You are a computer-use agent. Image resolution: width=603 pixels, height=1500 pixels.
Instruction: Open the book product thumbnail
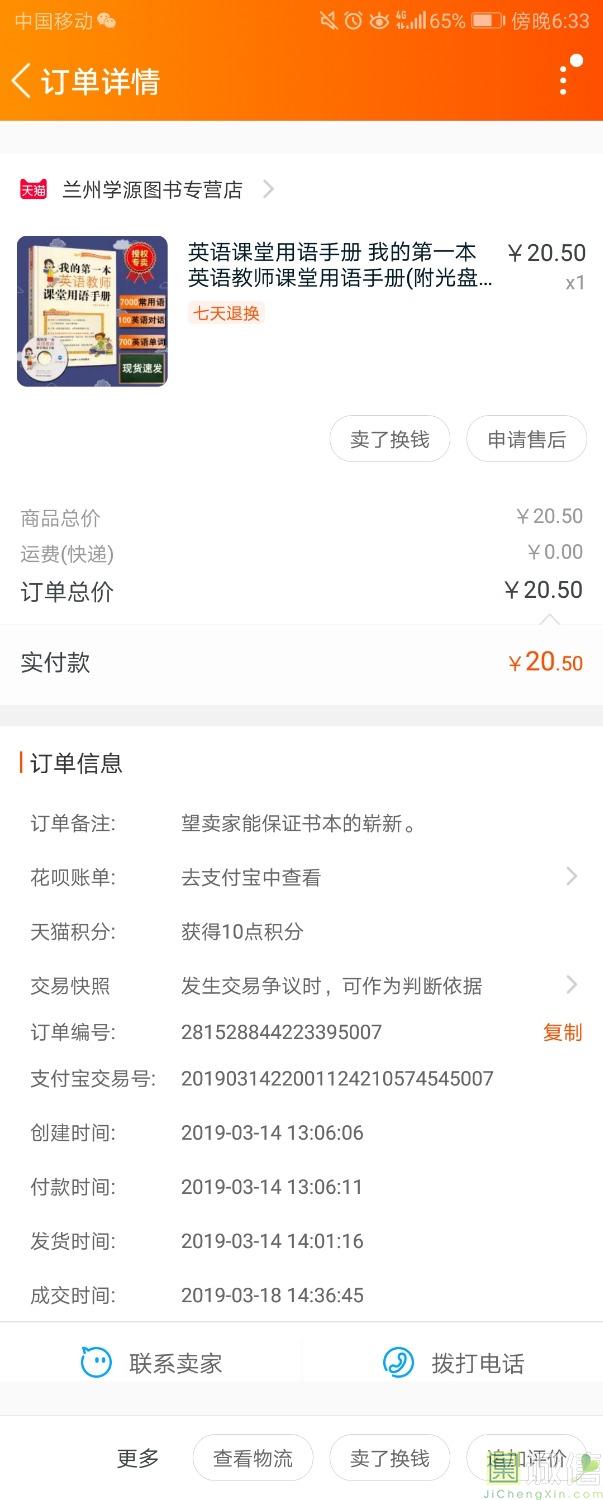pos(92,311)
